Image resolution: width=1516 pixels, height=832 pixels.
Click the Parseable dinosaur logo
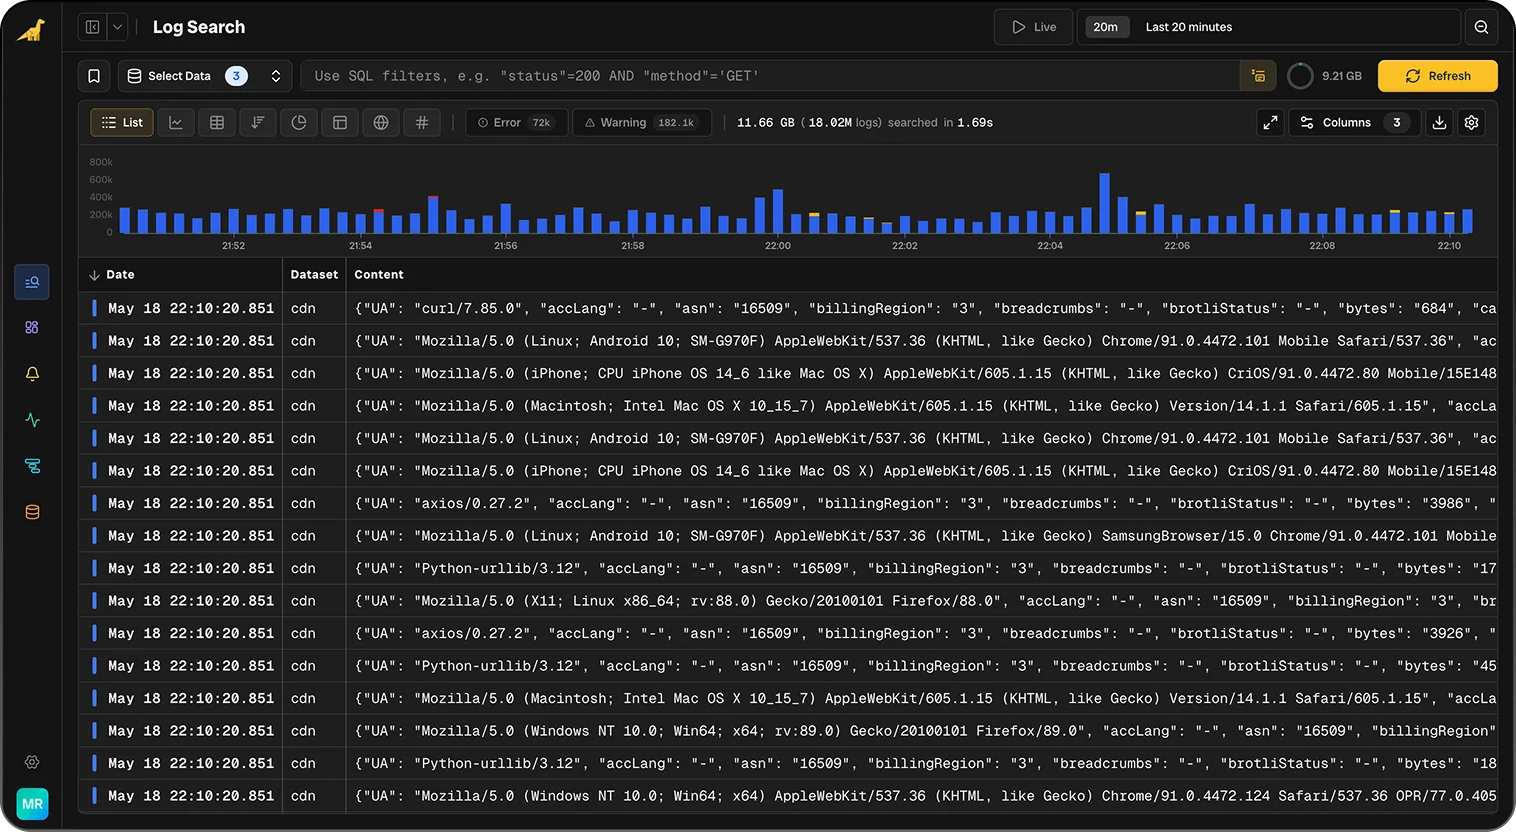coord(31,30)
